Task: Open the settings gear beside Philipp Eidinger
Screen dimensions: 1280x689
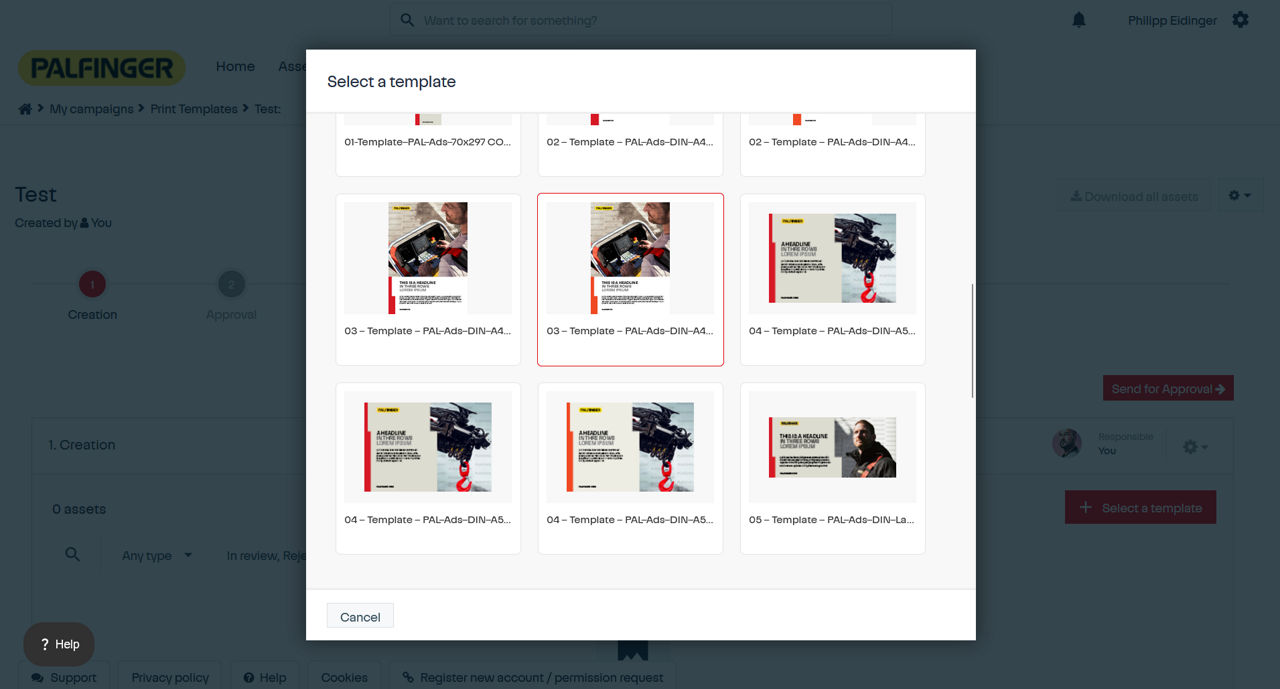Action: (x=1240, y=20)
